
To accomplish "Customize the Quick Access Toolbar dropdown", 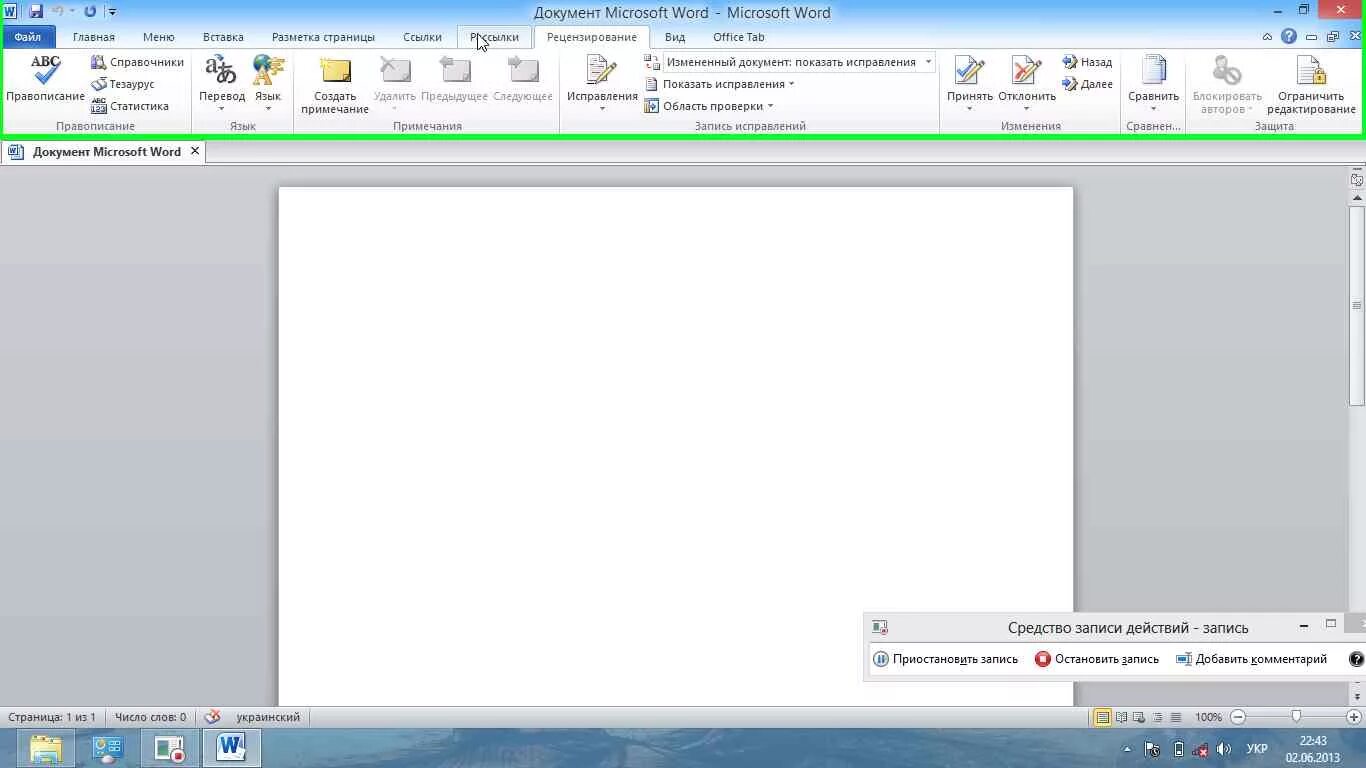I will [112, 12].
